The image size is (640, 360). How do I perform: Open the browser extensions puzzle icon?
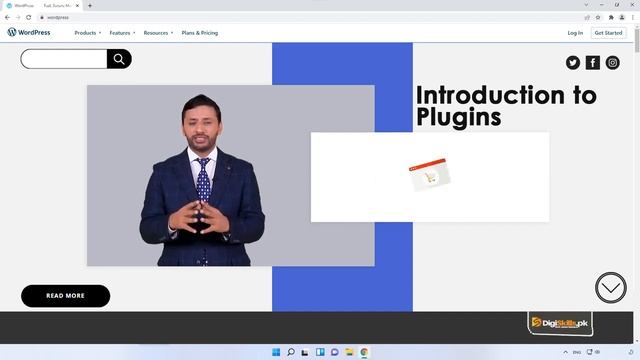pyautogui.click(x=611, y=18)
